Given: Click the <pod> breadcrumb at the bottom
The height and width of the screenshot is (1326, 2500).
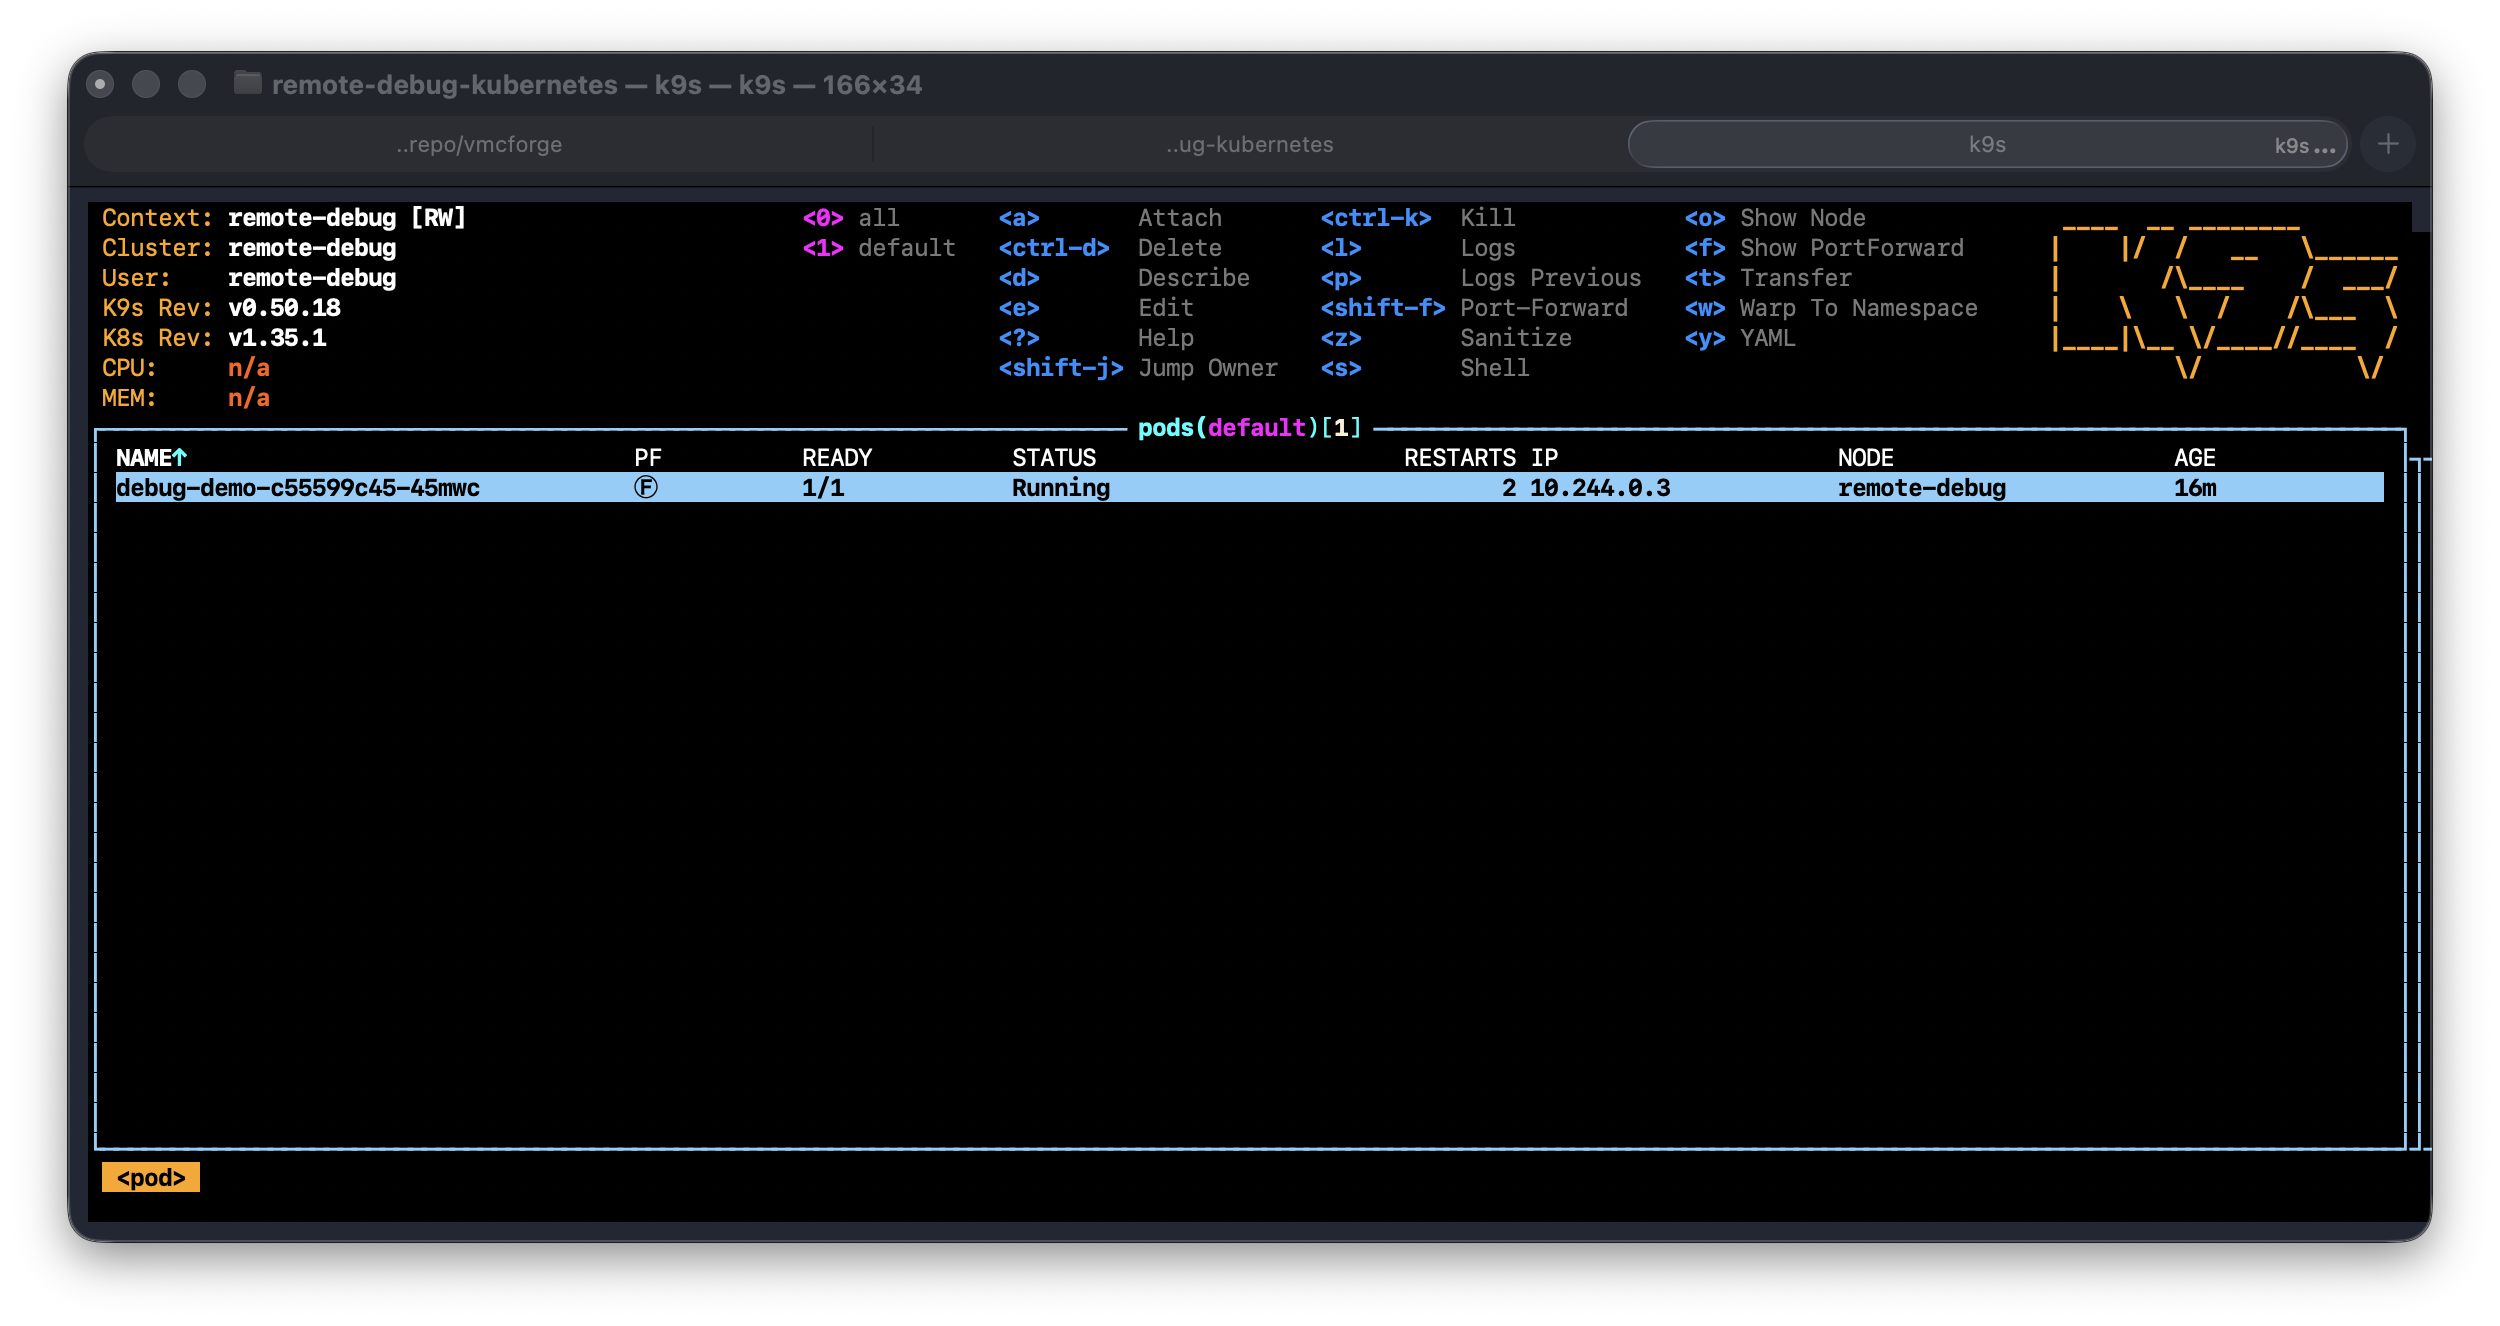Looking at the screenshot, I should [x=151, y=1177].
